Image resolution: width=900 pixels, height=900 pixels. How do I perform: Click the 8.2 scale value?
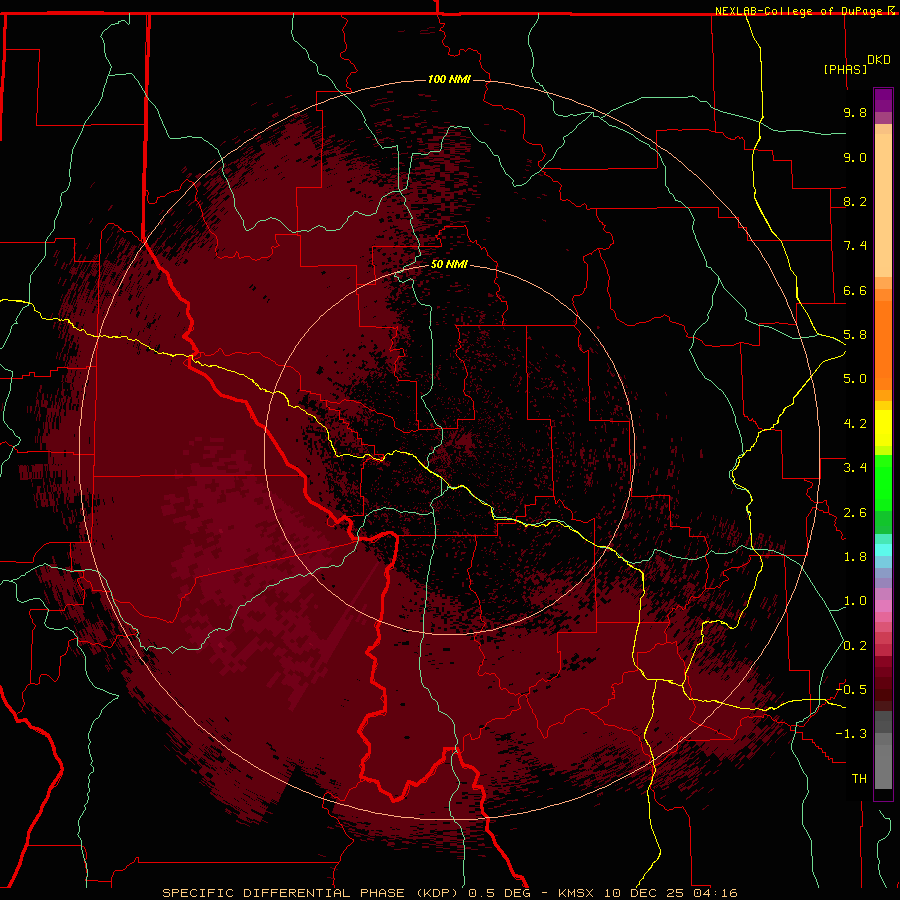pyautogui.click(x=855, y=201)
